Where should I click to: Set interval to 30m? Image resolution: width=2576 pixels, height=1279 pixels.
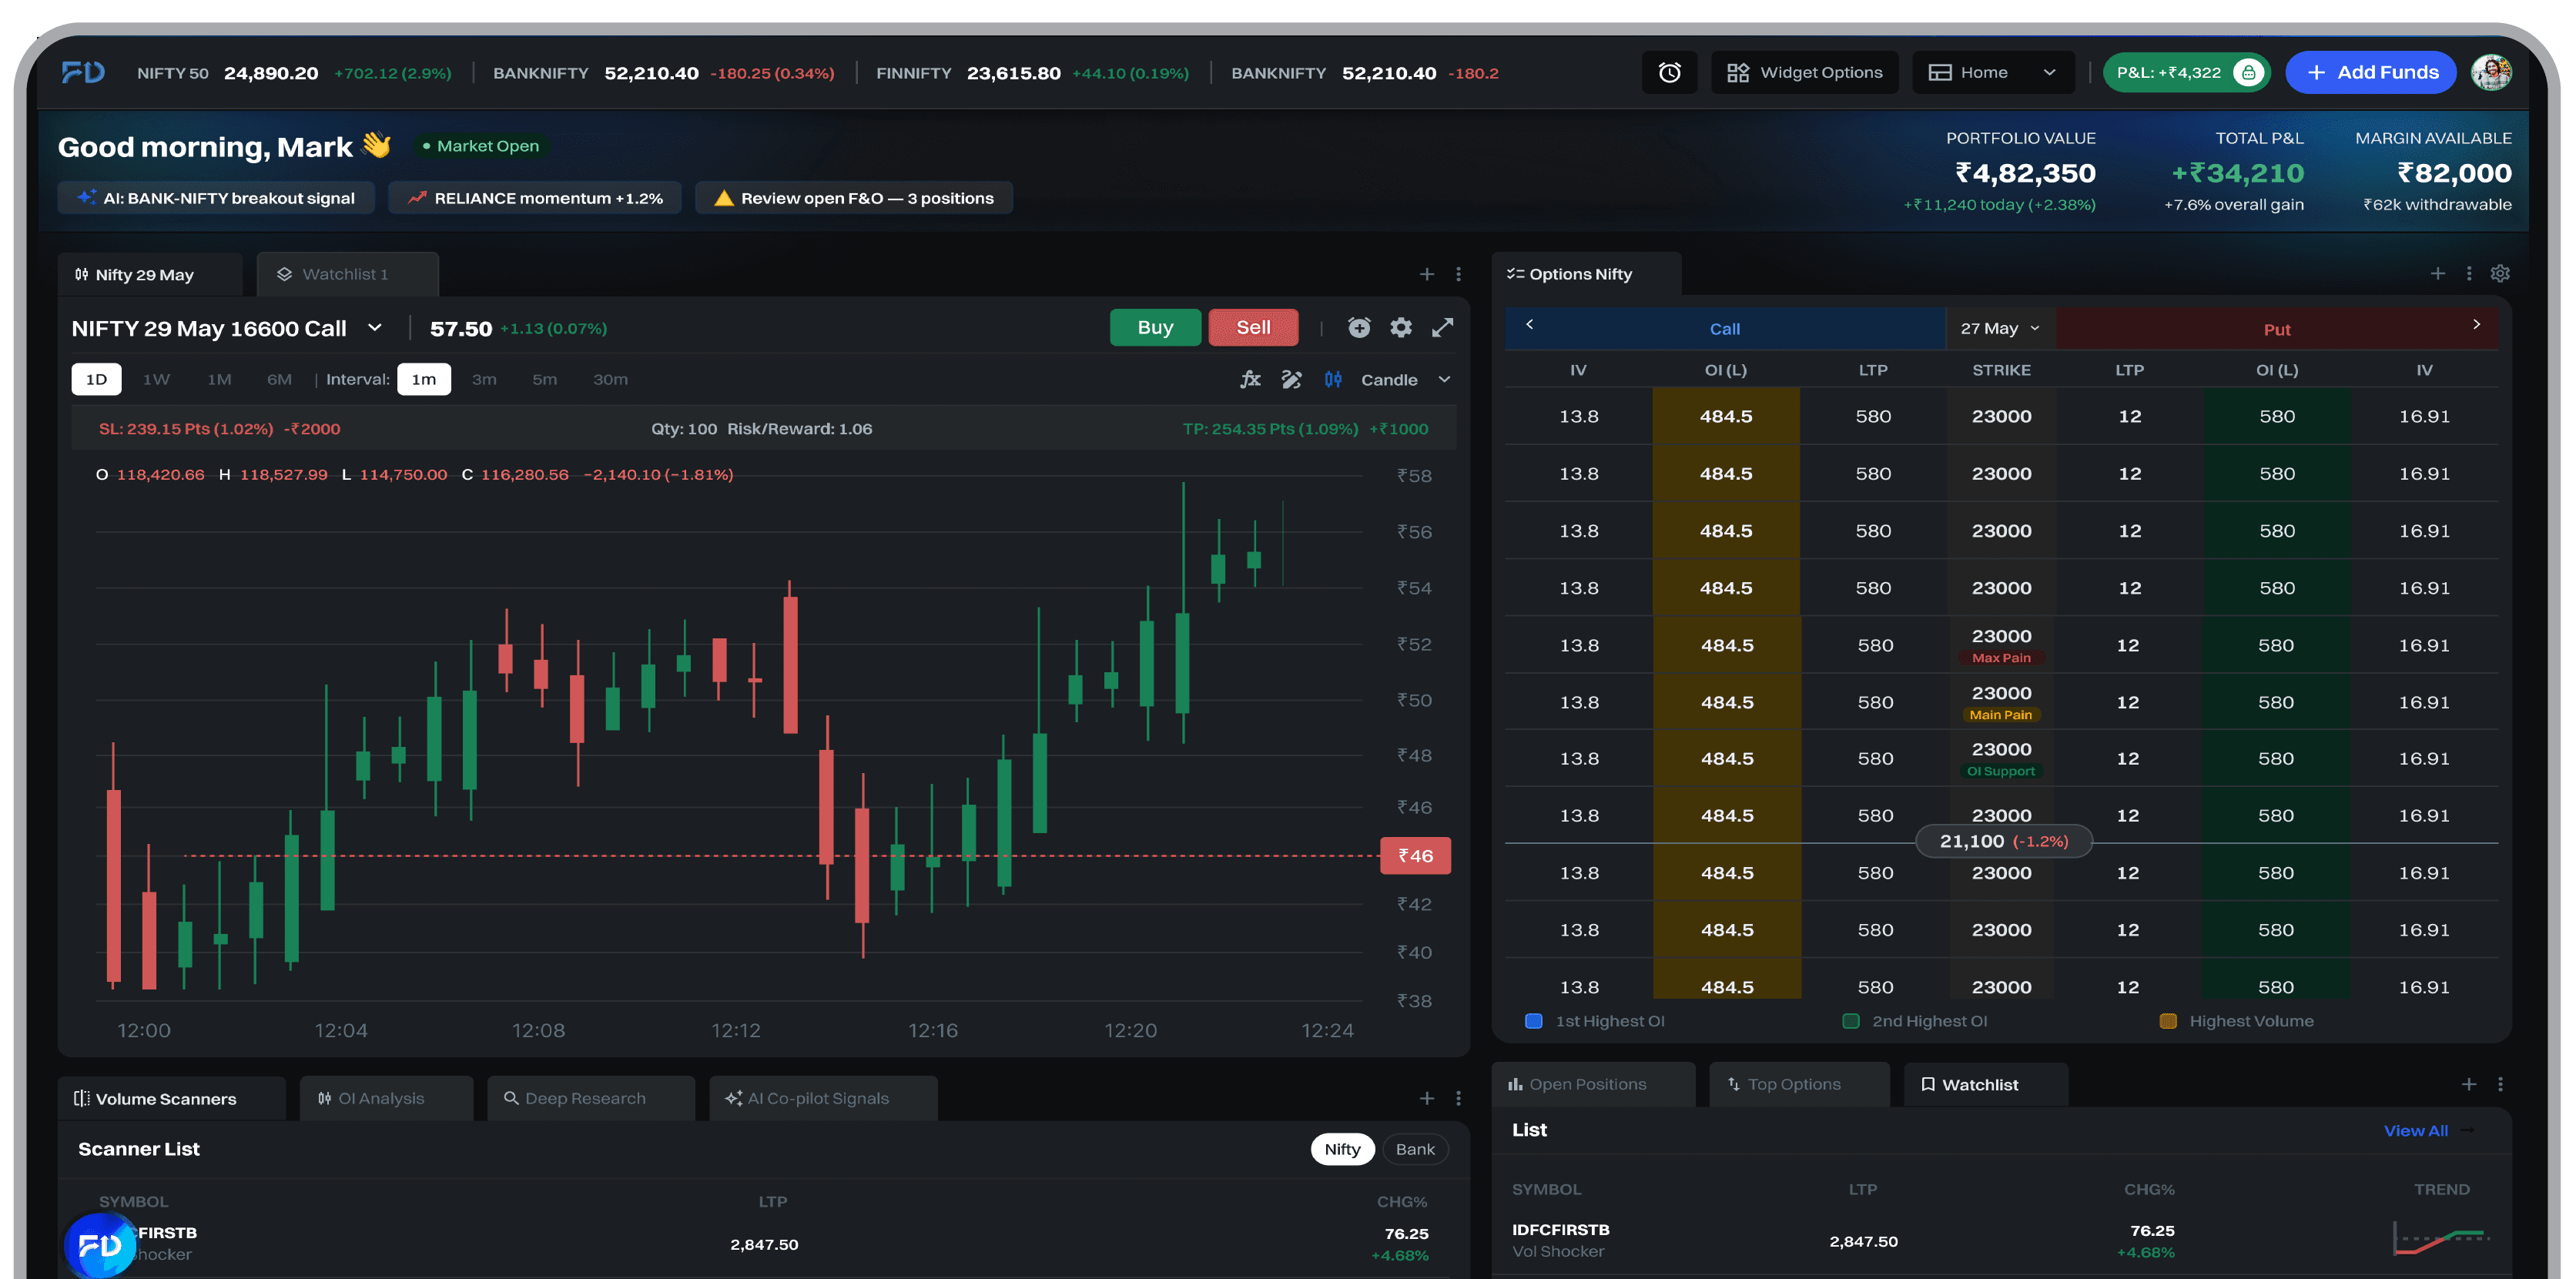[x=610, y=379]
